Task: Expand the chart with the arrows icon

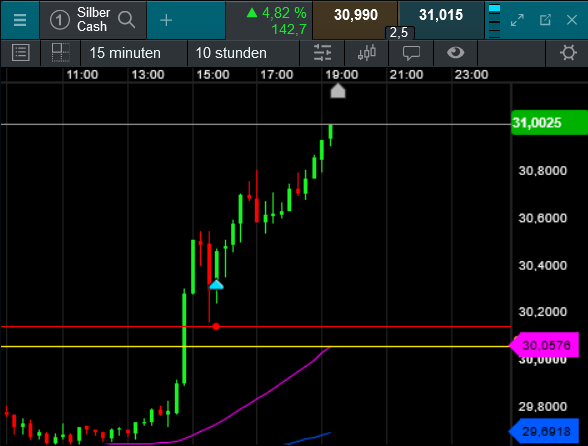Action: (517, 20)
